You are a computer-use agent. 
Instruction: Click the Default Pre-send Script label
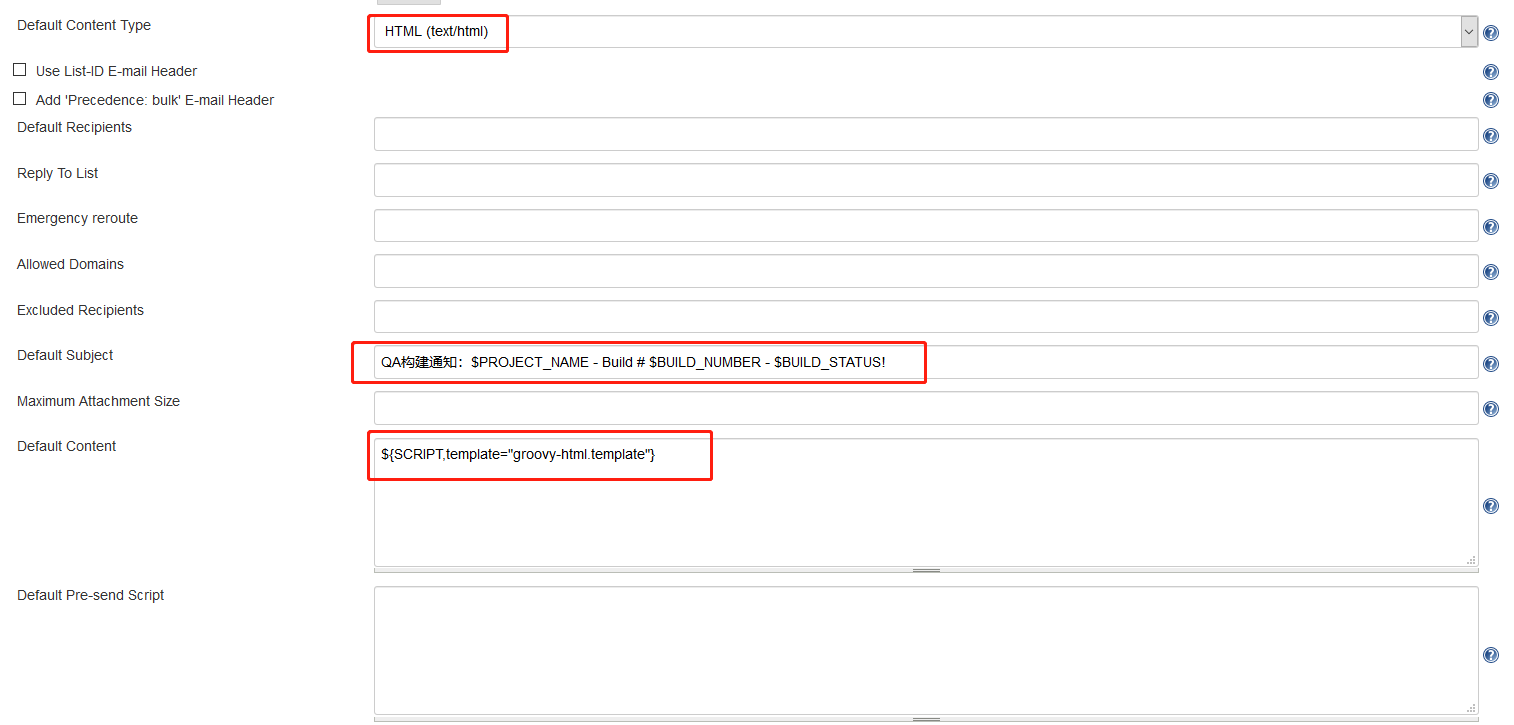(x=90, y=595)
